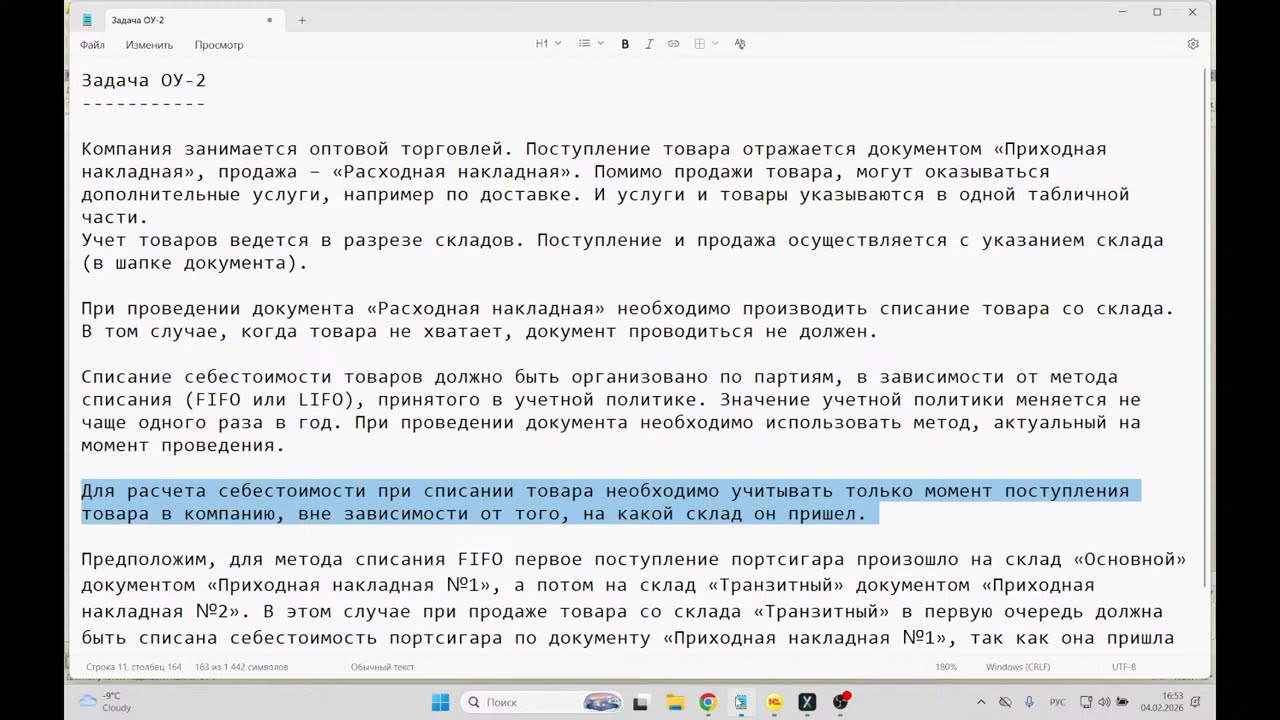Click the microphone tray icon

coord(1029,702)
